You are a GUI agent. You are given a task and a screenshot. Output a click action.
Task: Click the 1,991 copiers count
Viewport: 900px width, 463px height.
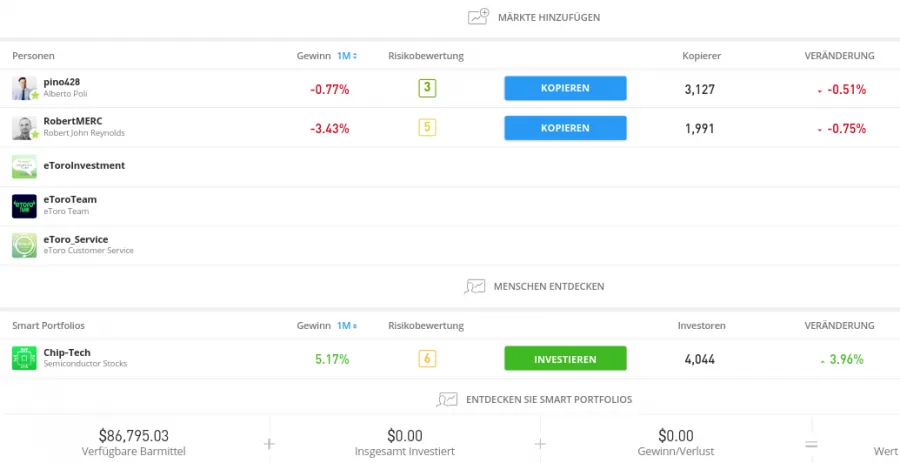pos(700,129)
